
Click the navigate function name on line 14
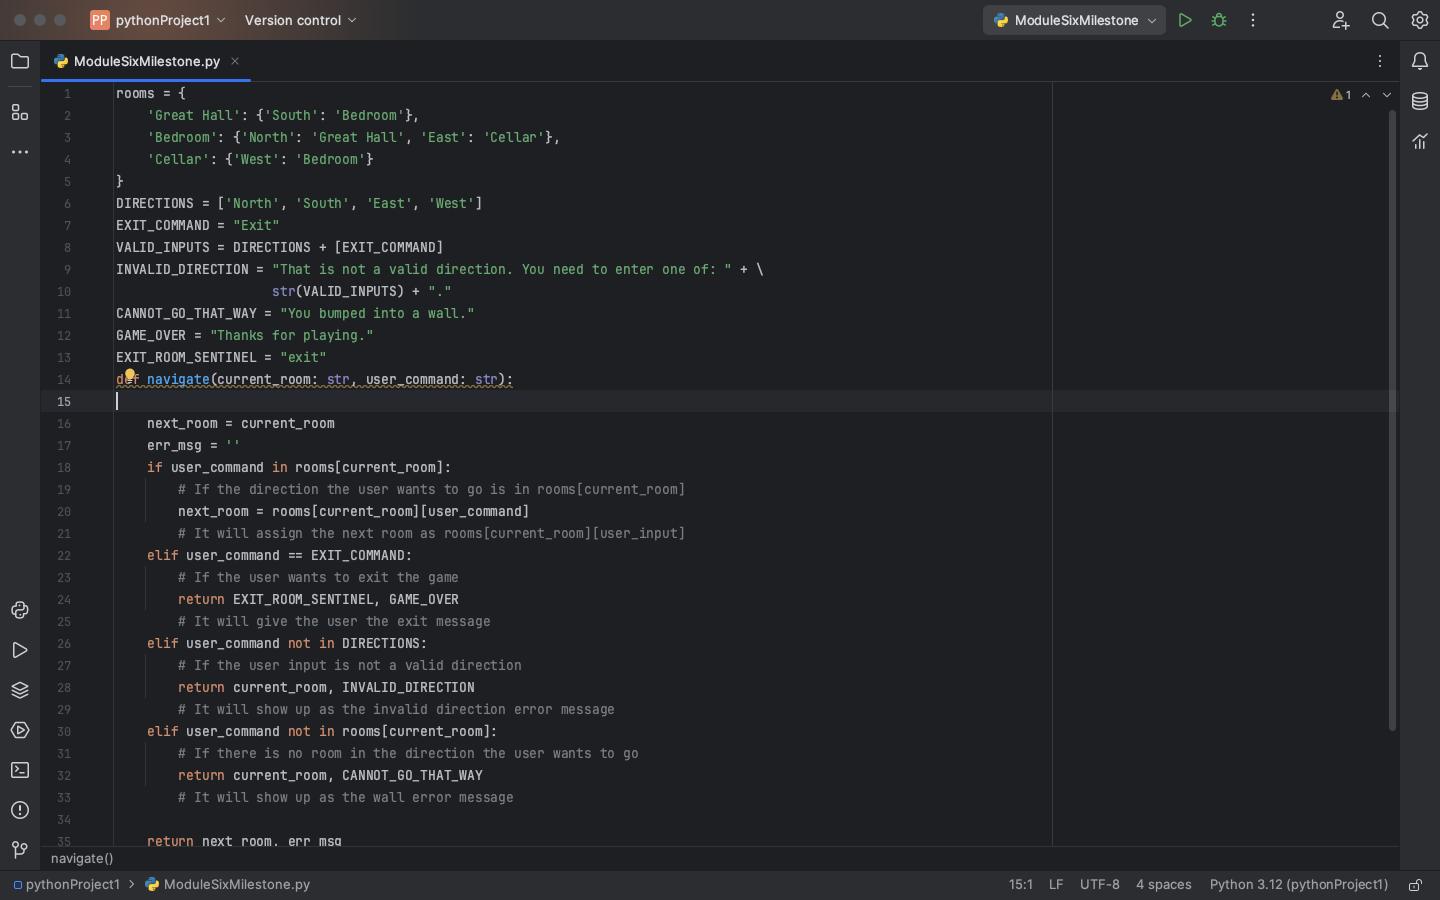coord(178,380)
